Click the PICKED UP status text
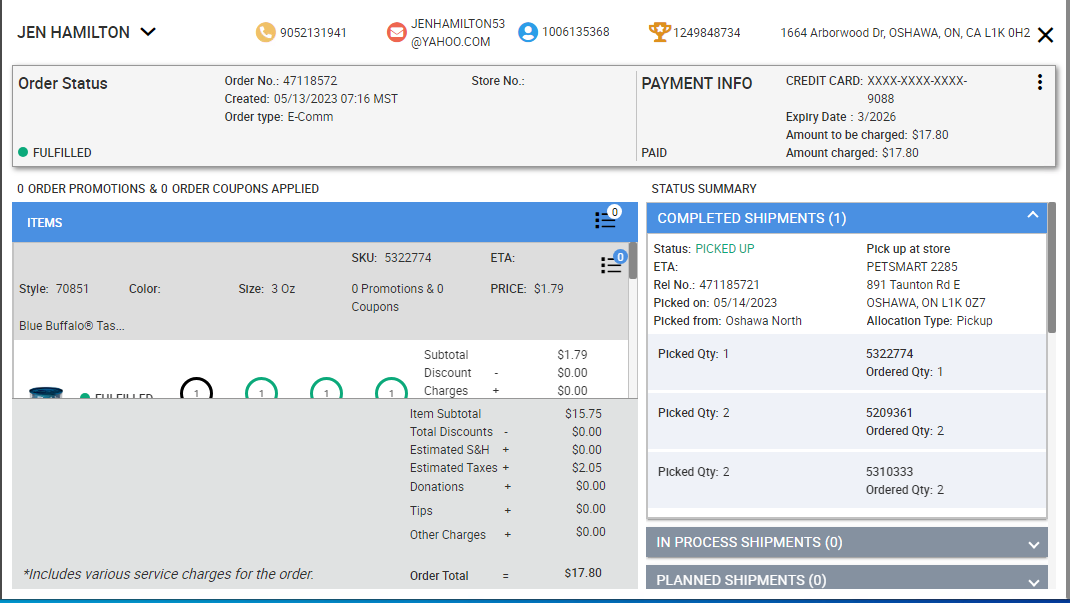The height and width of the screenshot is (603, 1070). point(725,249)
